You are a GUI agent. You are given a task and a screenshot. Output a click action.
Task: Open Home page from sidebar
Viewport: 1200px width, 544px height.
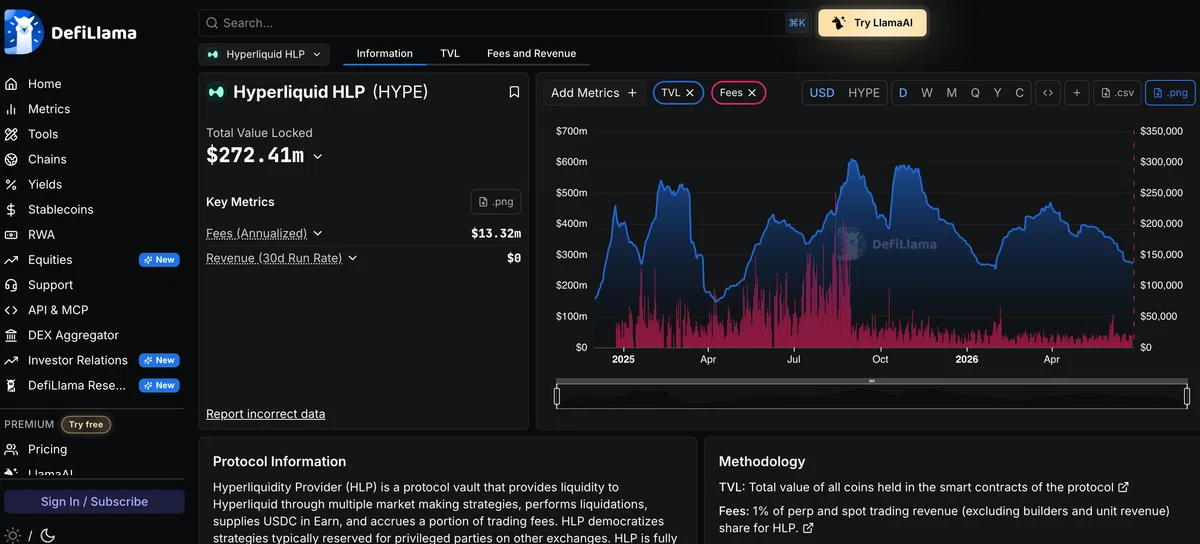(45, 84)
